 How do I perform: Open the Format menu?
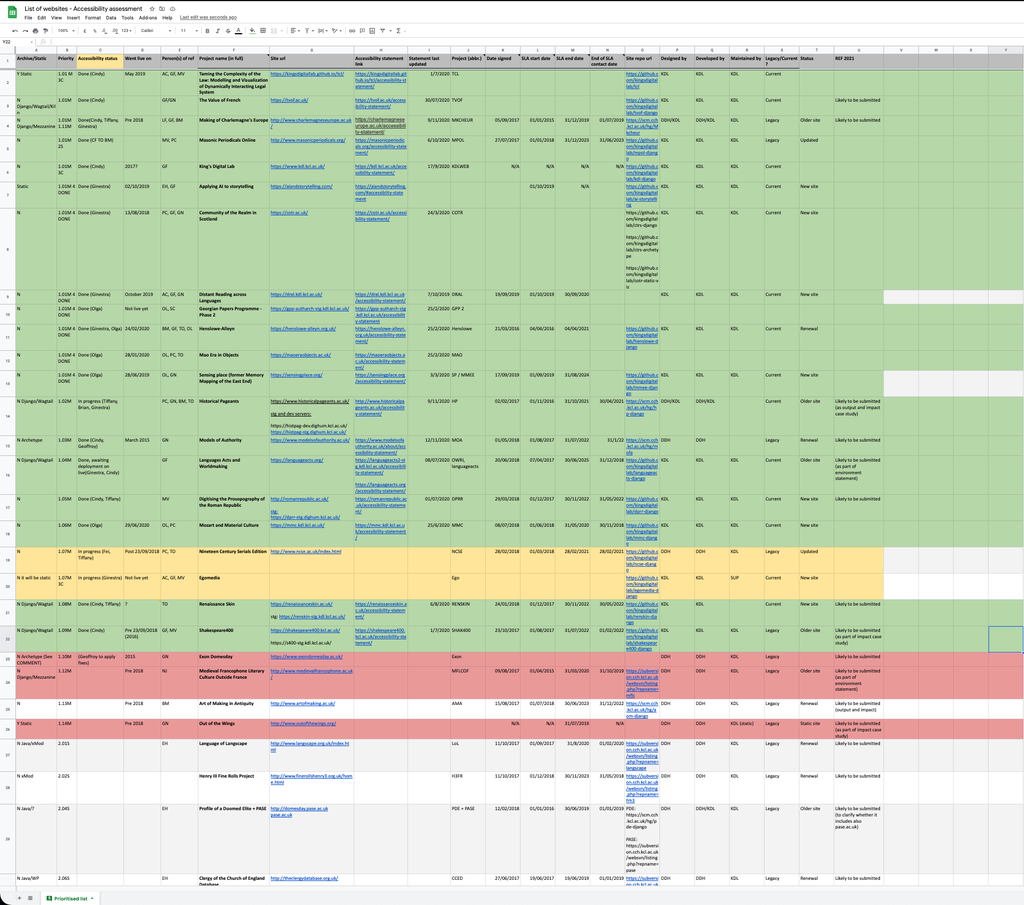[93, 17]
